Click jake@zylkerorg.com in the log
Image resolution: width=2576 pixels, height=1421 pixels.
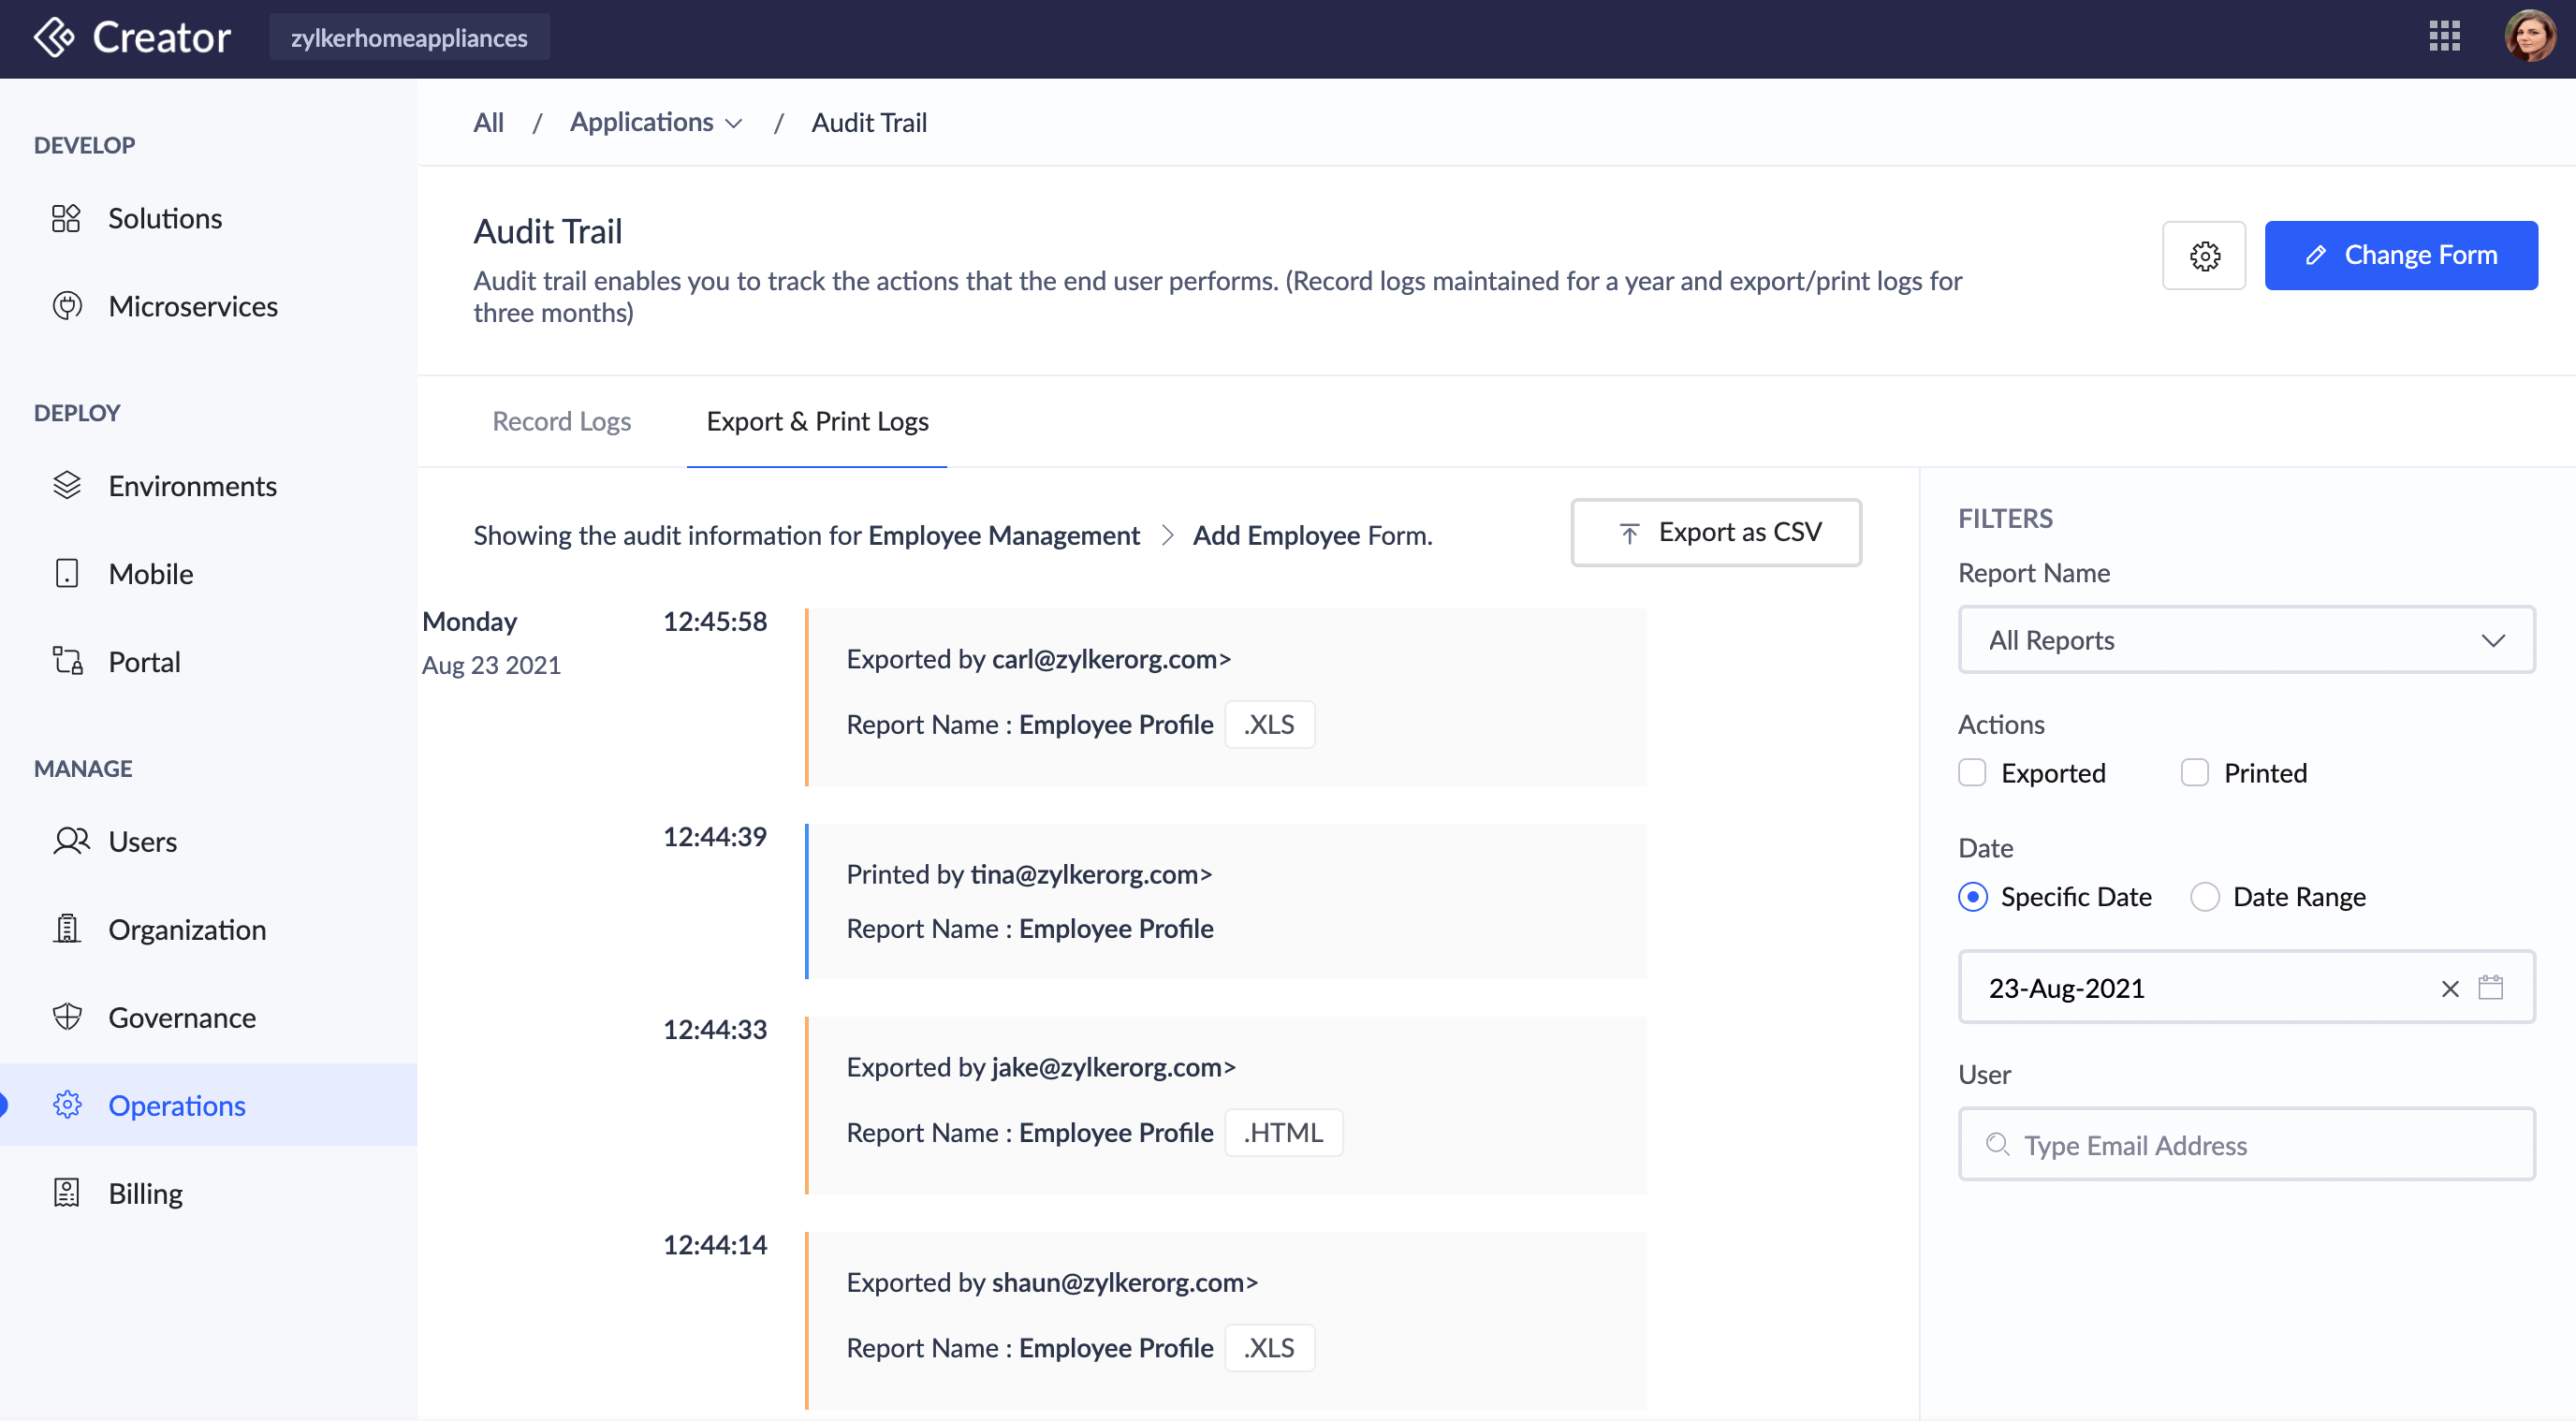1106,1067
